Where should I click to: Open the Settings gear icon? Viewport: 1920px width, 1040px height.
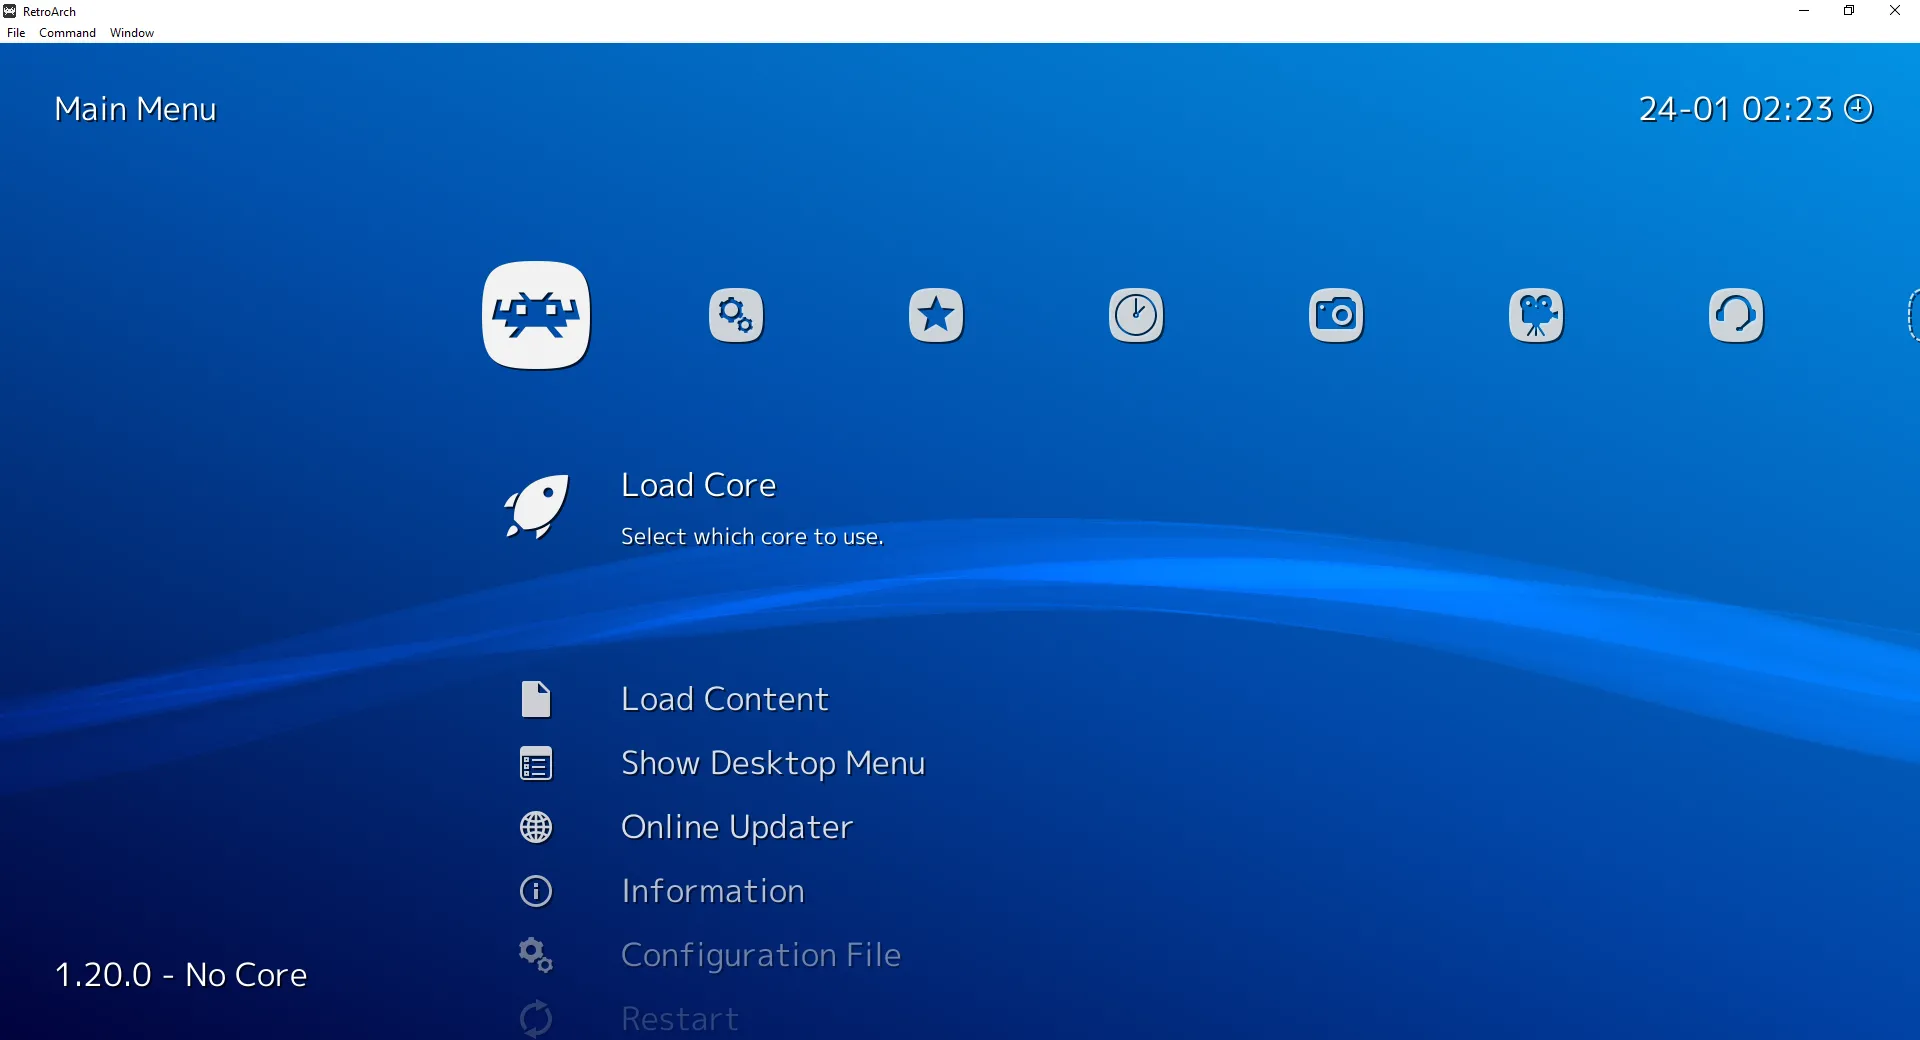pos(736,315)
